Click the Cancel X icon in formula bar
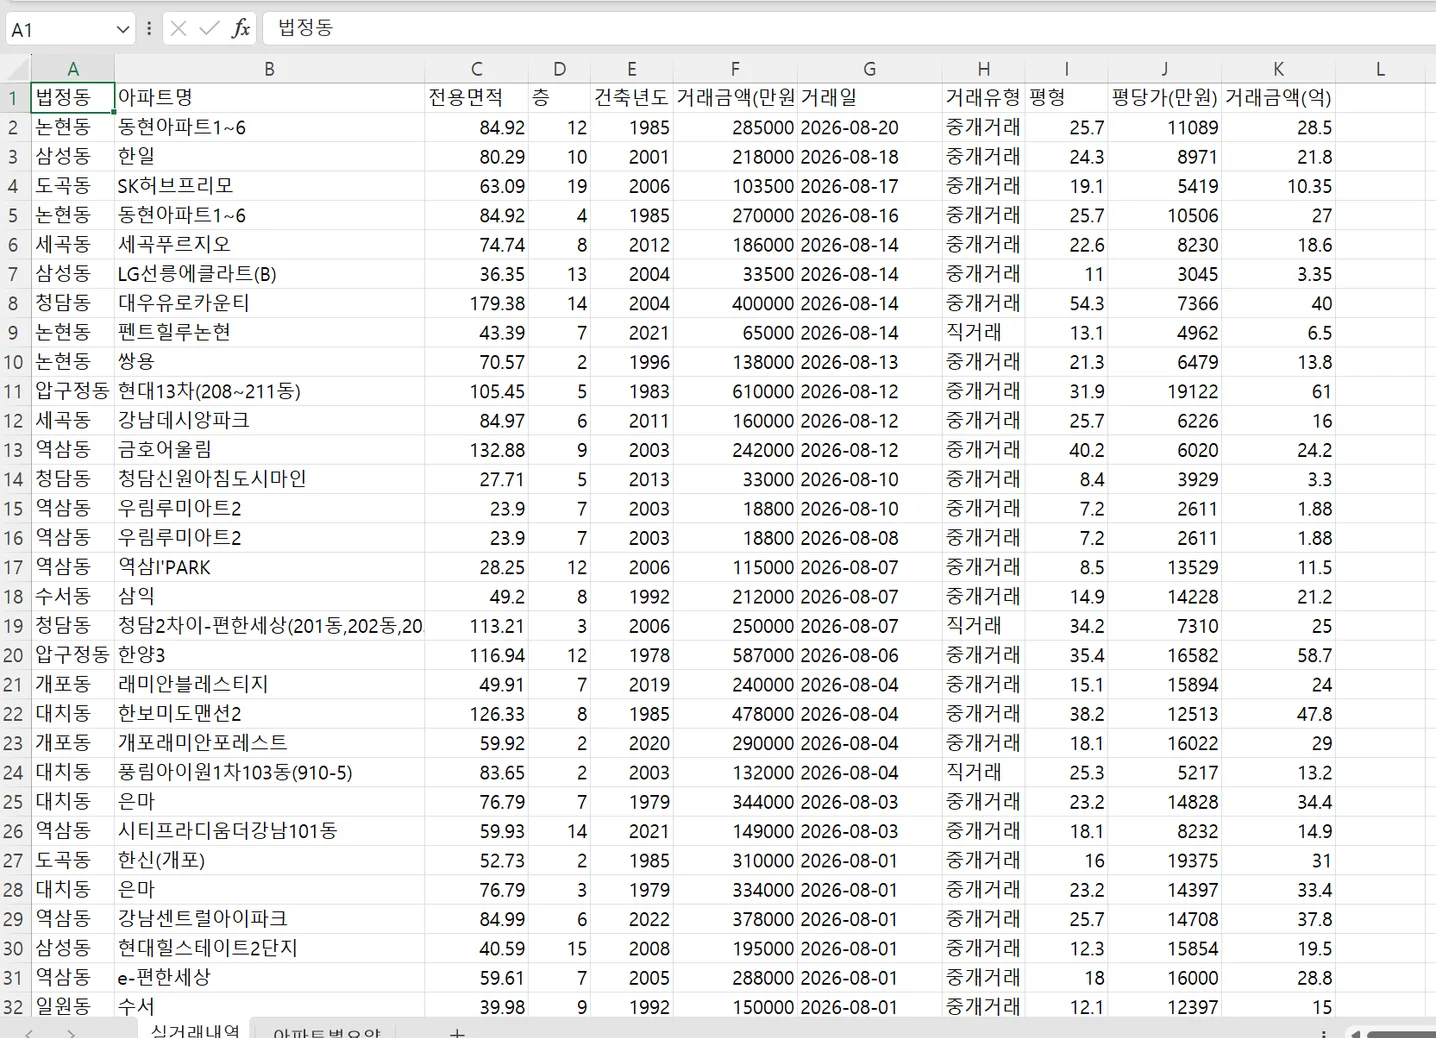Screen dimensions: 1436x1038 point(179,28)
